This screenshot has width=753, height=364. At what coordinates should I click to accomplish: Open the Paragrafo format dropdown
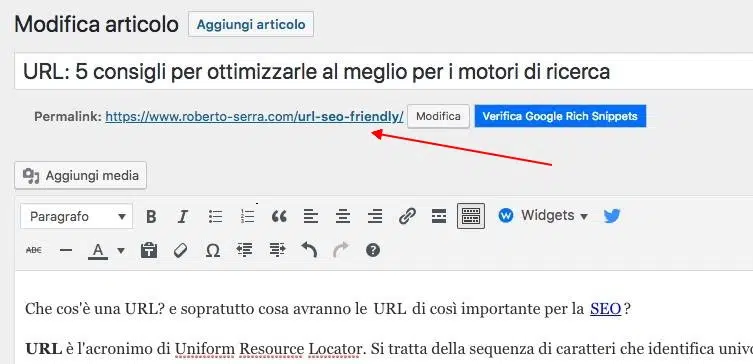point(76,217)
